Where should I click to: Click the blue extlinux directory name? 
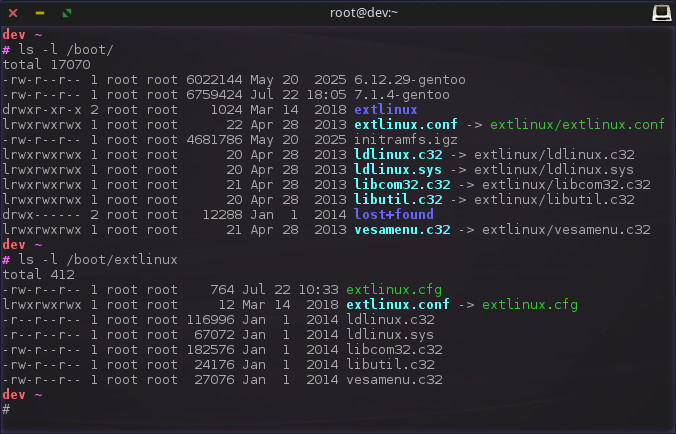pyautogui.click(x=386, y=110)
